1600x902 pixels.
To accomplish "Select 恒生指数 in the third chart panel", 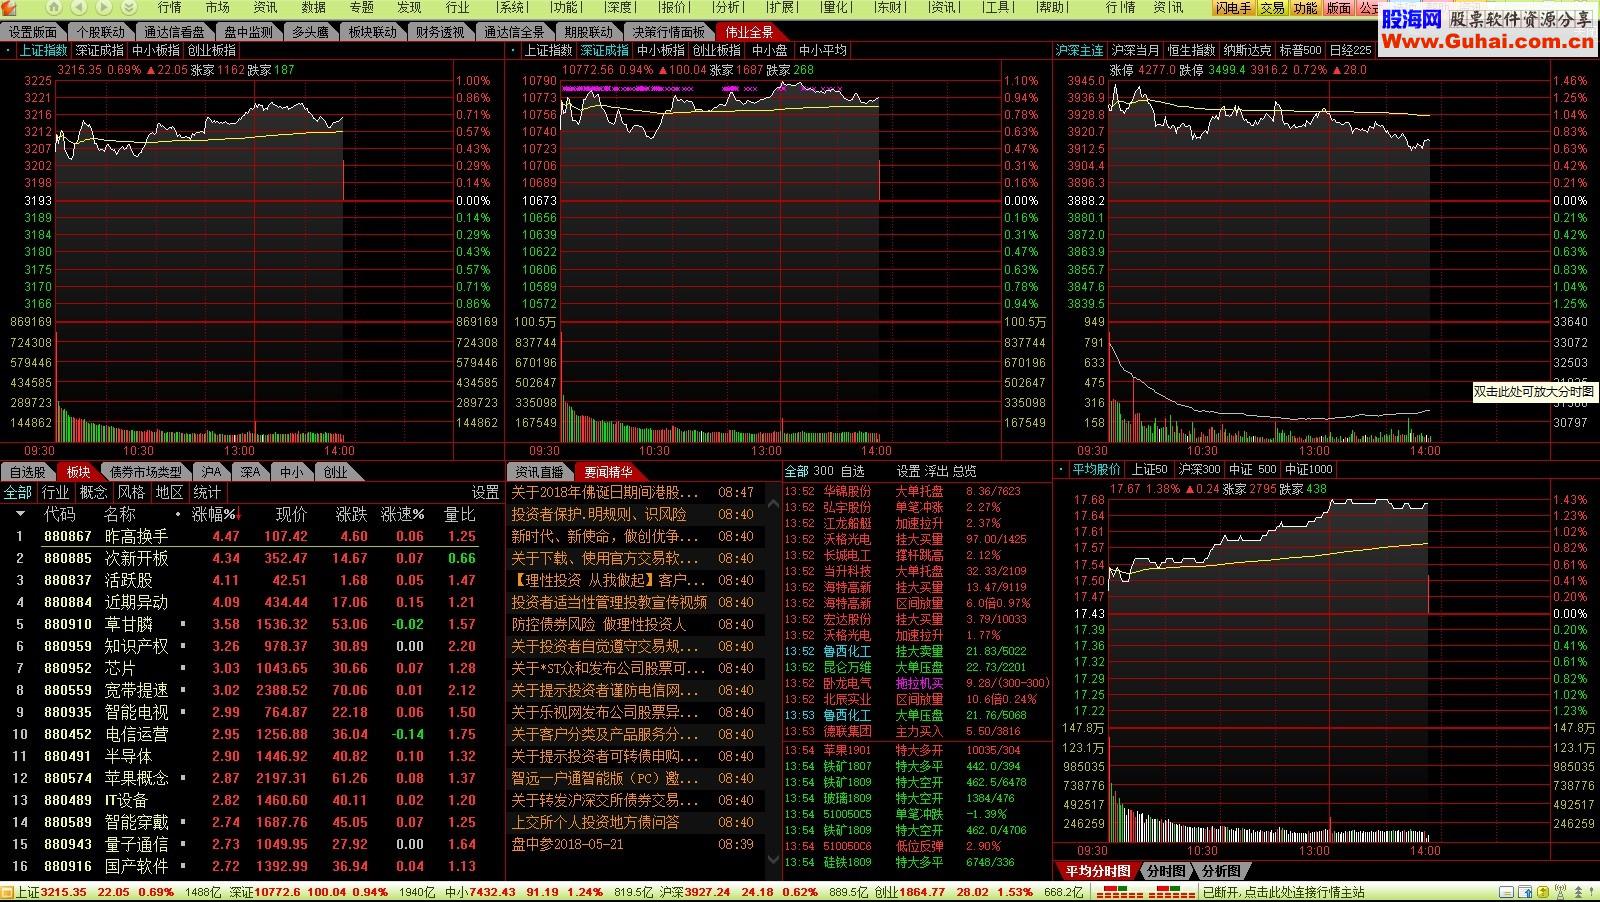I will pos(1191,50).
